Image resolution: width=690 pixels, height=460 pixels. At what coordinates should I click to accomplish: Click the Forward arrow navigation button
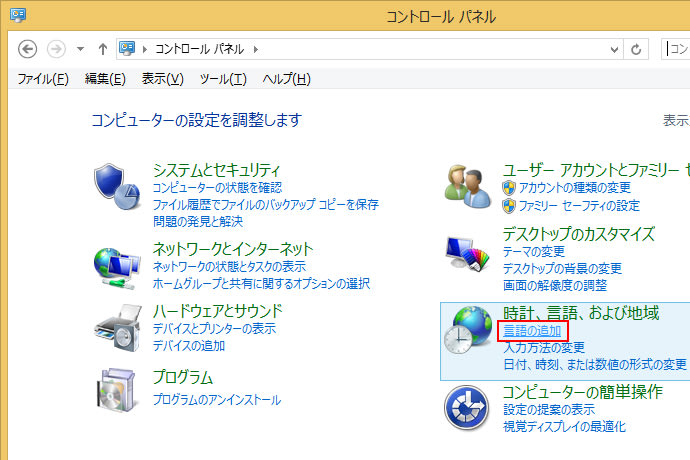tap(56, 49)
